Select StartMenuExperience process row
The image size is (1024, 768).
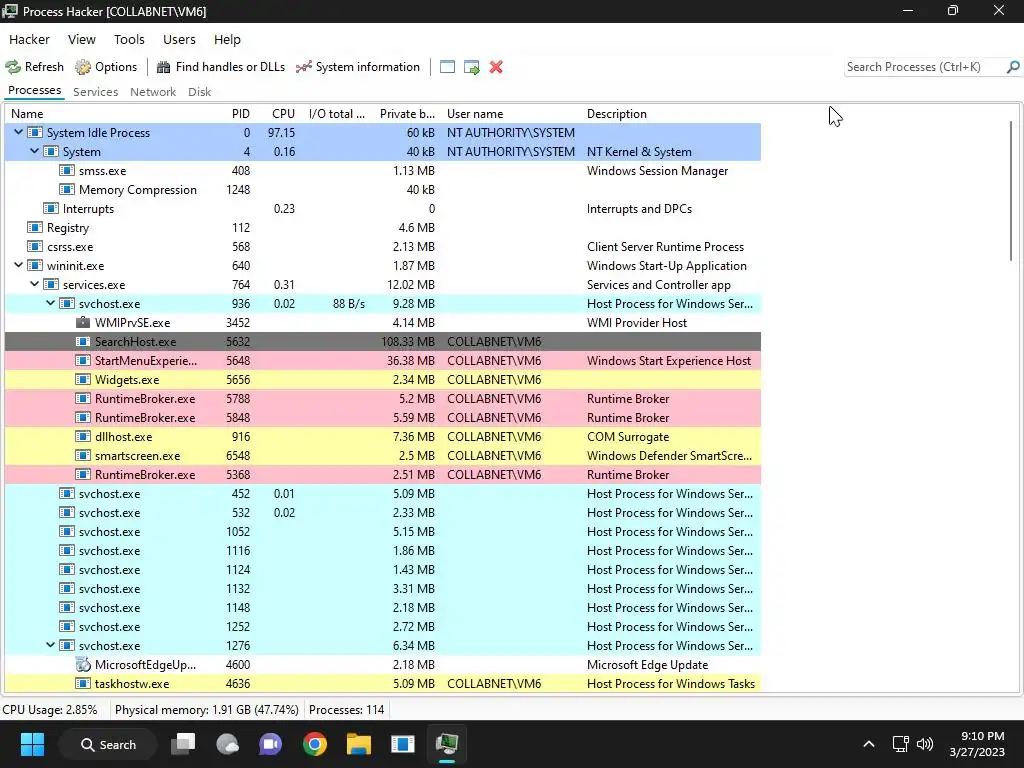[x=383, y=360]
